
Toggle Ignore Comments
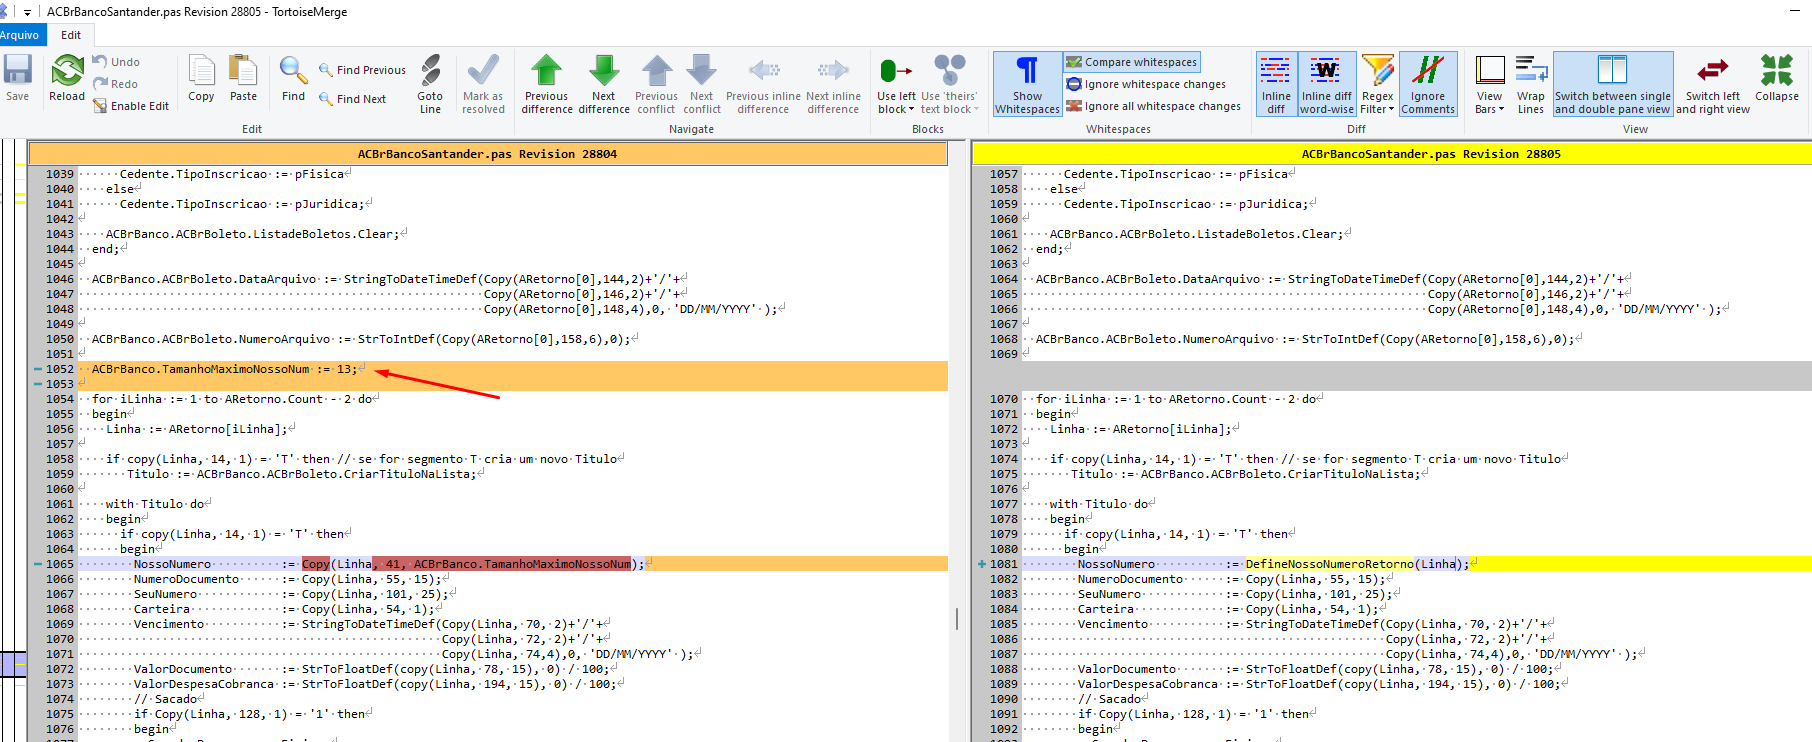point(1428,84)
